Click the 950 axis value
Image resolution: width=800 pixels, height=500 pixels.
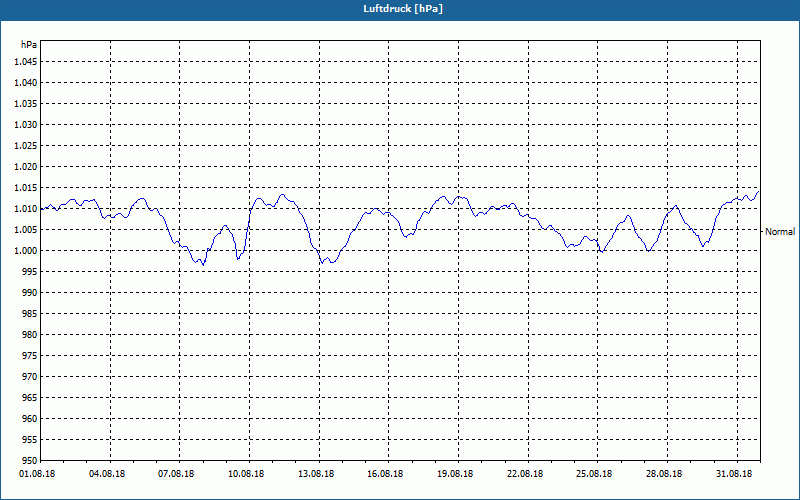30,461
